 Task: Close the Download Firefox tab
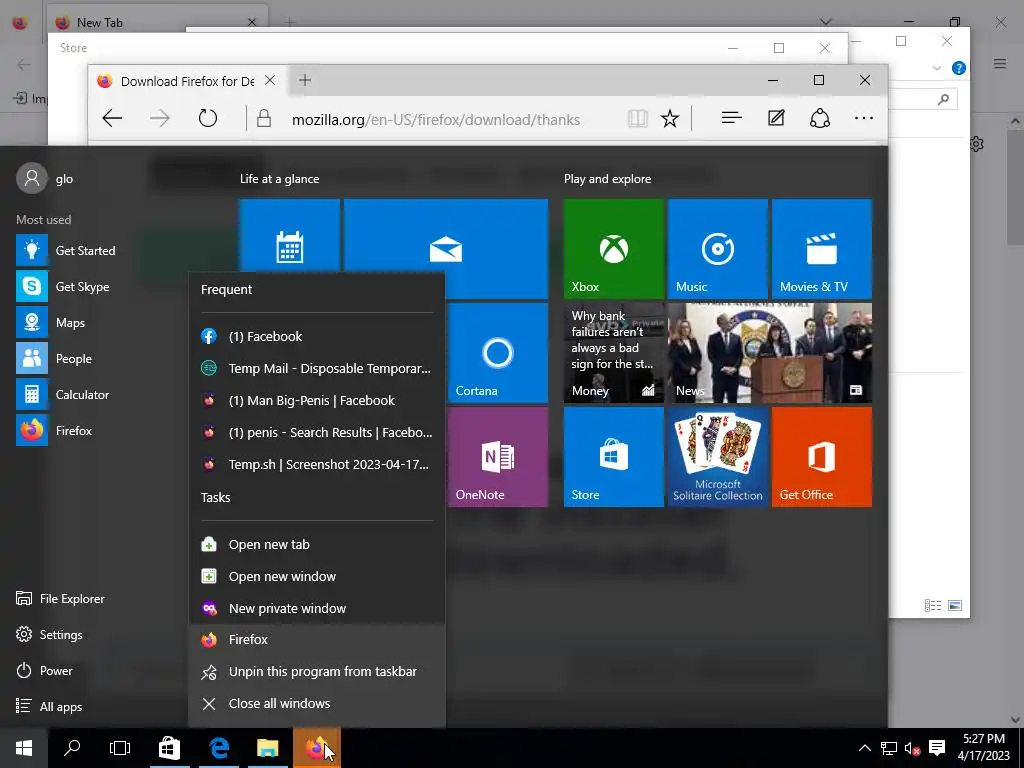[270, 80]
